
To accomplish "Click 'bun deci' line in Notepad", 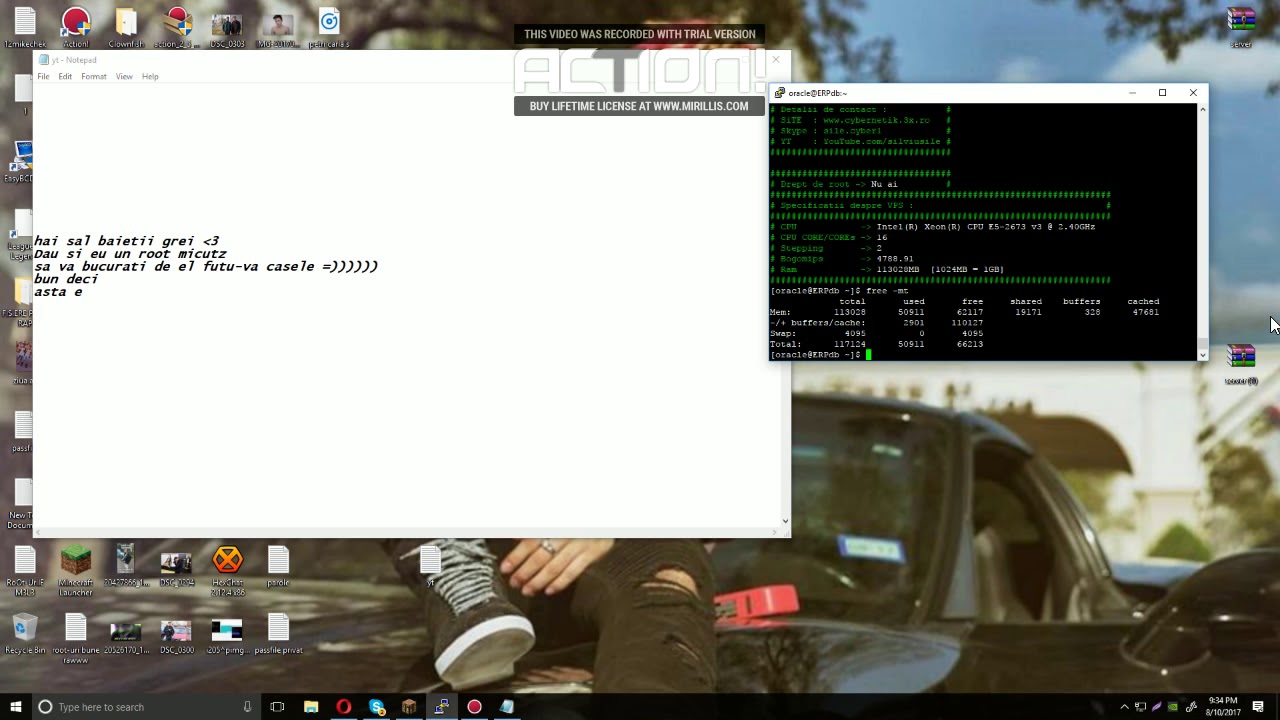I will (x=66, y=279).
